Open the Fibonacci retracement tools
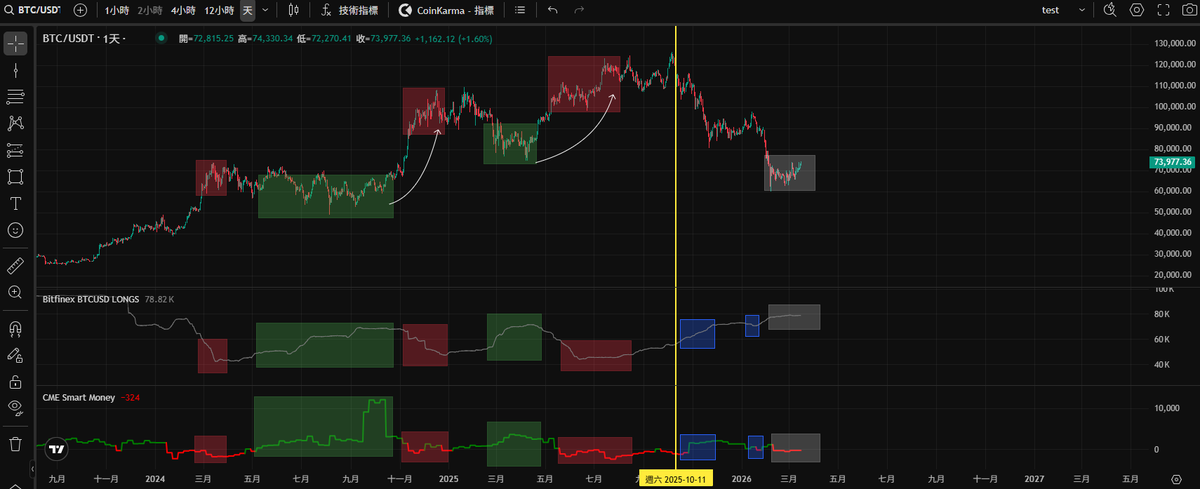The image size is (1200, 489). click(16, 97)
